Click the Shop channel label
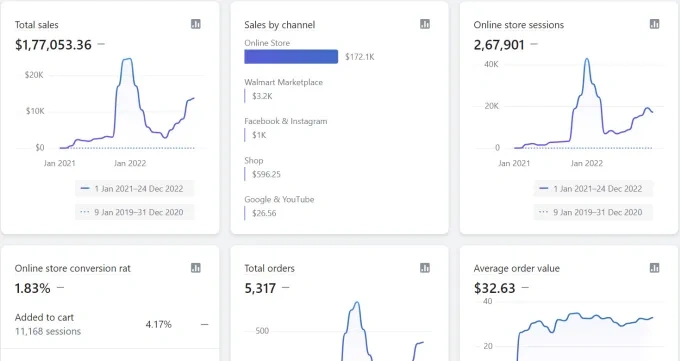This screenshot has width=680, height=361. (254, 161)
